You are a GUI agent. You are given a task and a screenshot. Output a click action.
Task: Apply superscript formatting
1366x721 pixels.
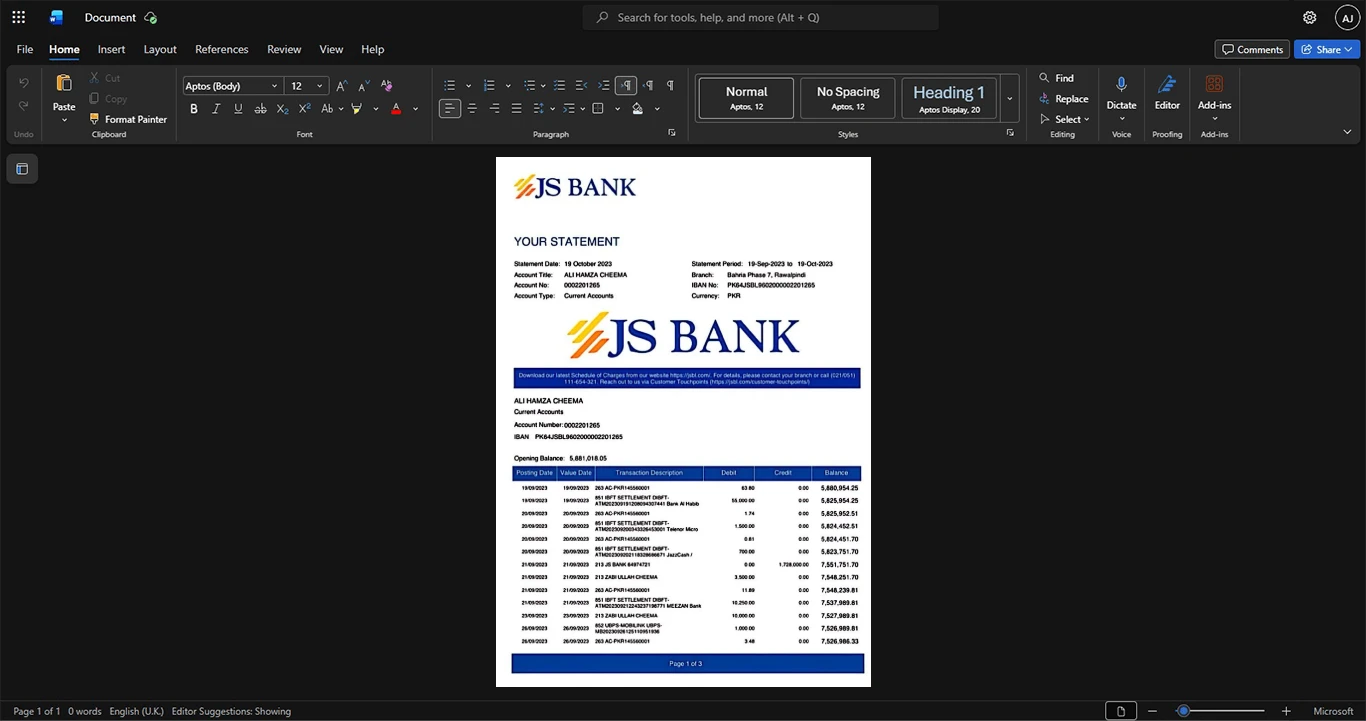304,108
